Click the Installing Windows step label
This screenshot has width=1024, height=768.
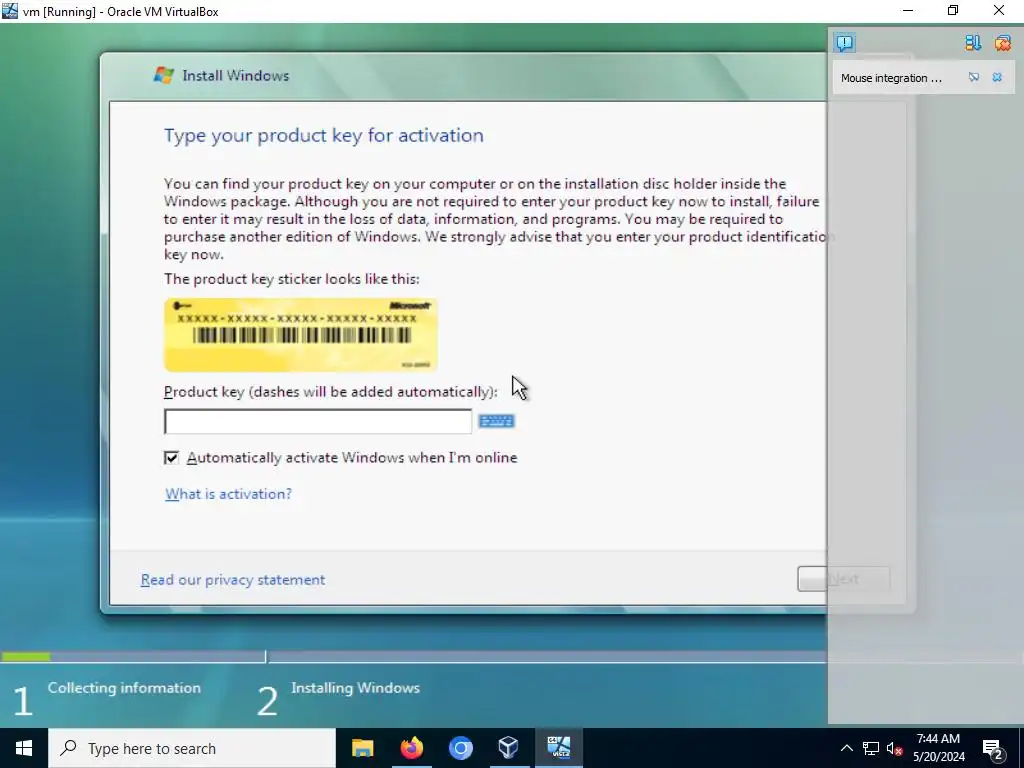coord(355,688)
